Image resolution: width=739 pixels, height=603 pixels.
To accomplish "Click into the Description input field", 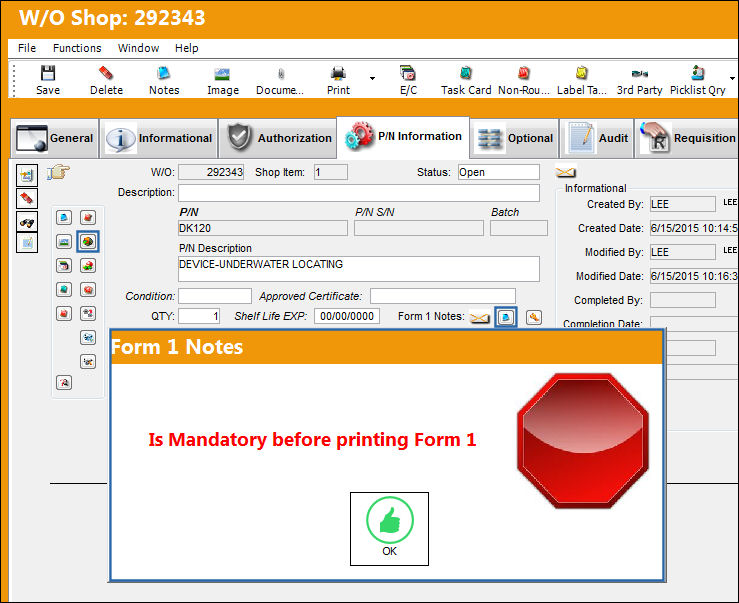I will [359, 193].
